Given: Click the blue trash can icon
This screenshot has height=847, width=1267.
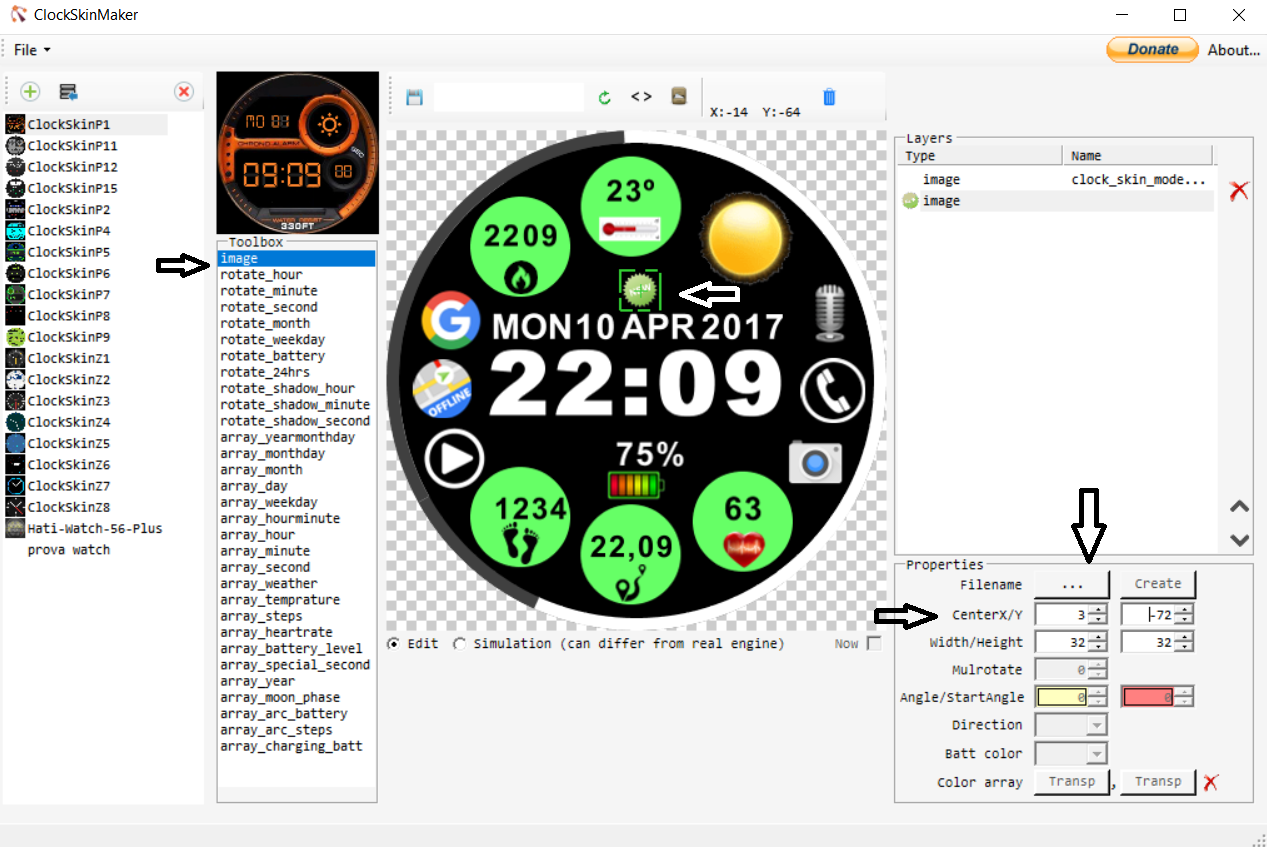Looking at the screenshot, I should [829, 97].
